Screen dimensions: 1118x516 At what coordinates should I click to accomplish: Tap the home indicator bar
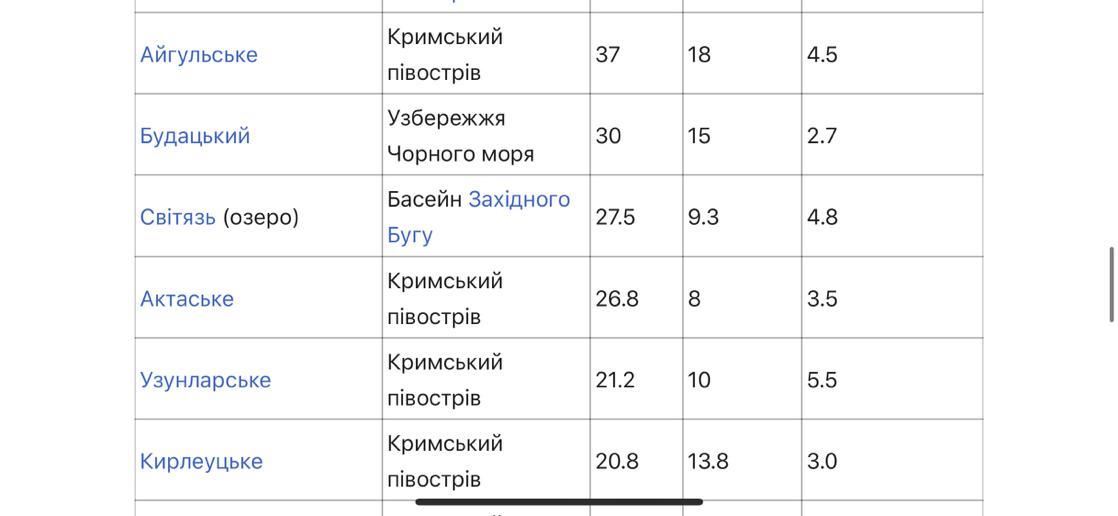(x=559, y=502)
